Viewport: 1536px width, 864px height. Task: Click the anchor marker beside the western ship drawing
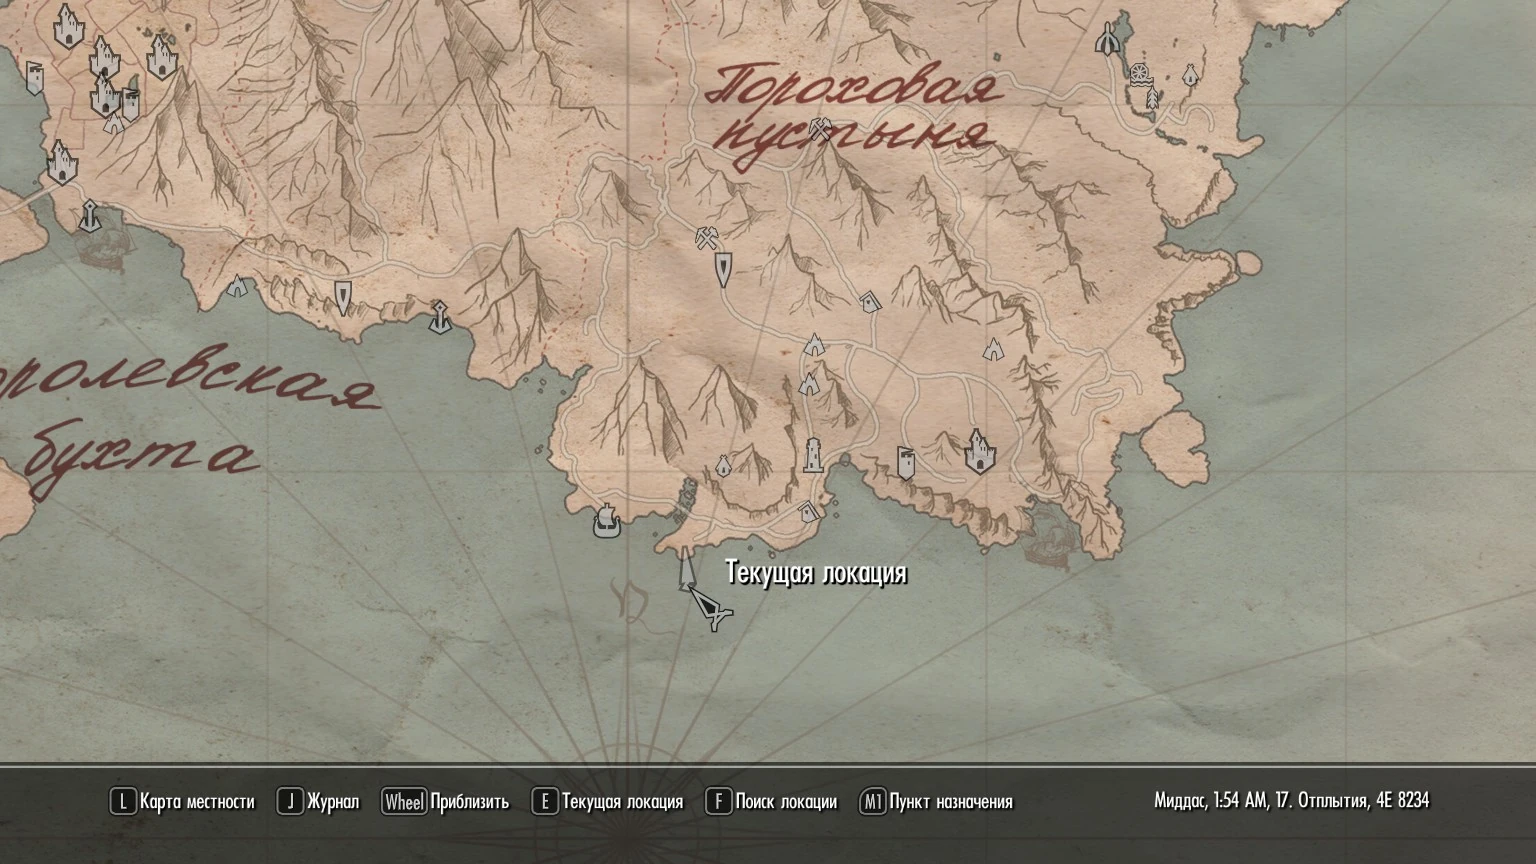click(x=88, y=214)
